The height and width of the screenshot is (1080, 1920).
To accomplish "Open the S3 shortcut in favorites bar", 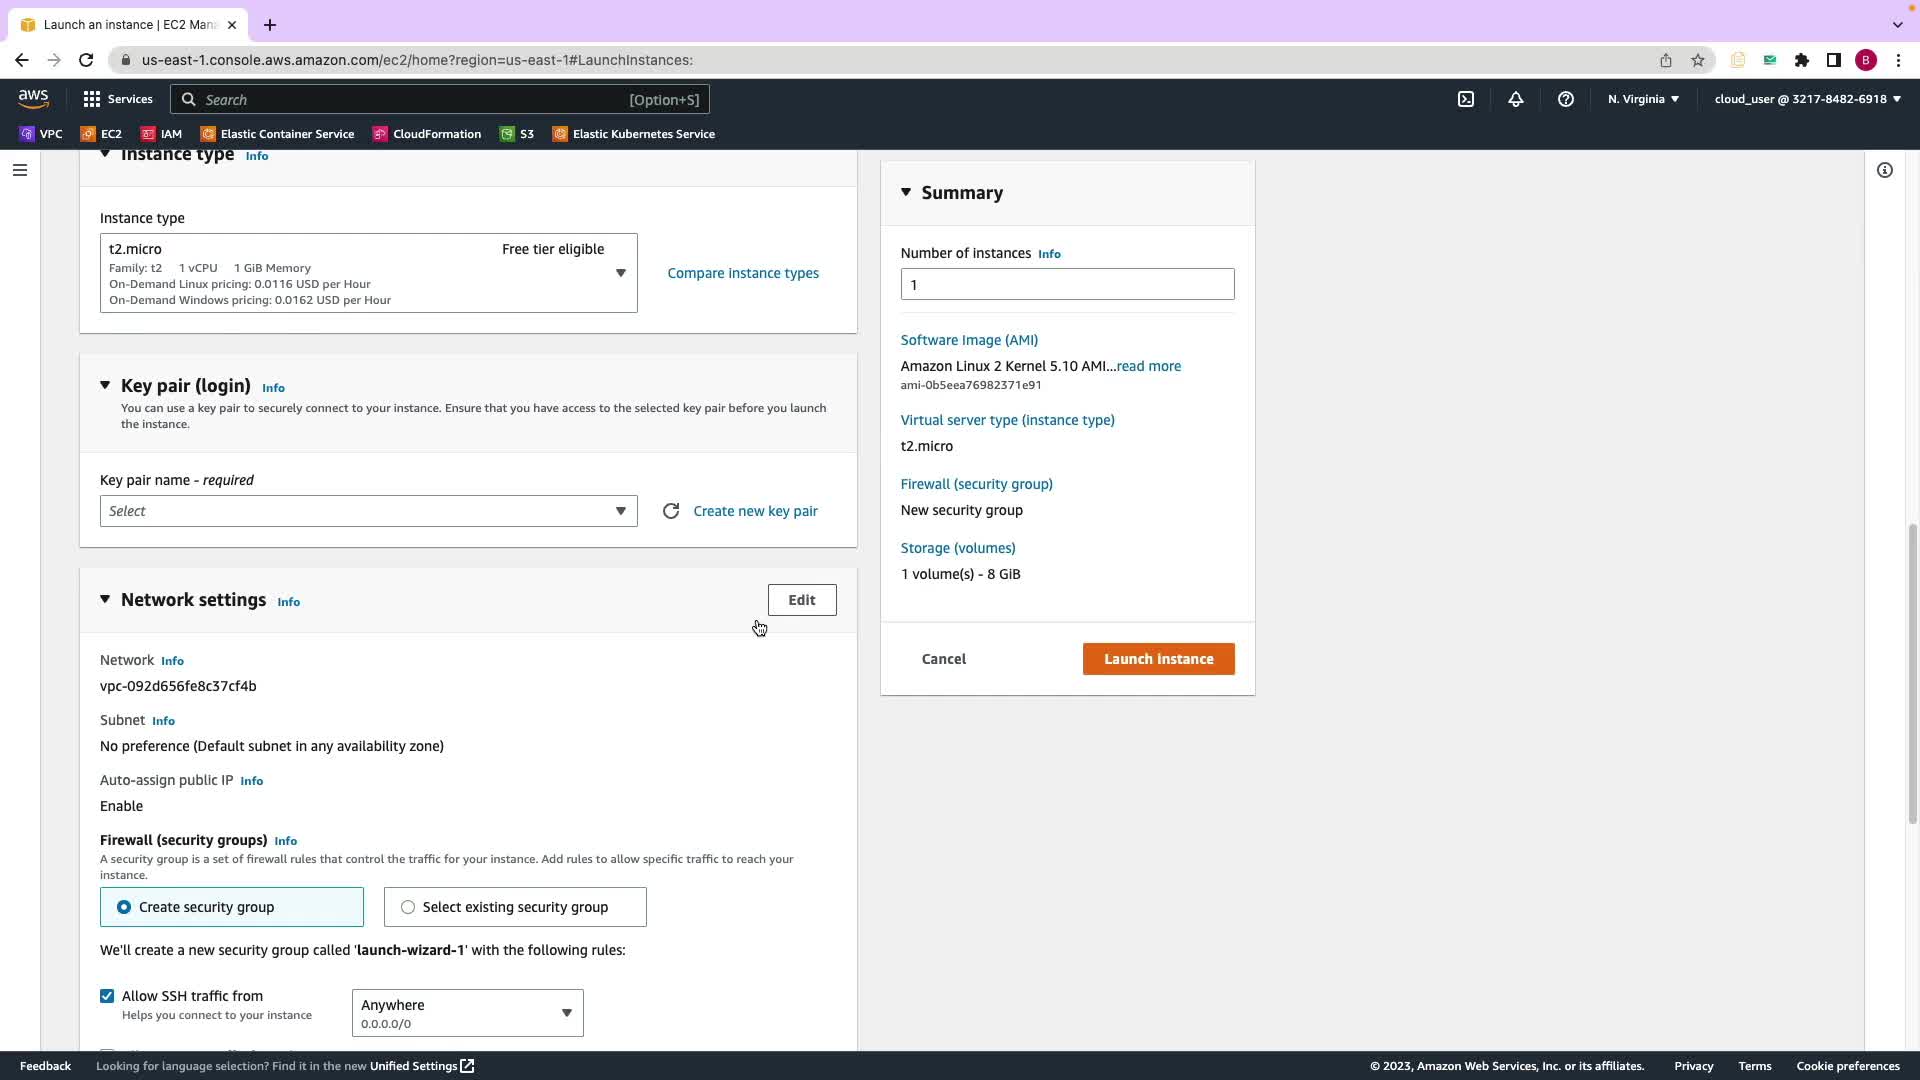I will tap(517, 134).
